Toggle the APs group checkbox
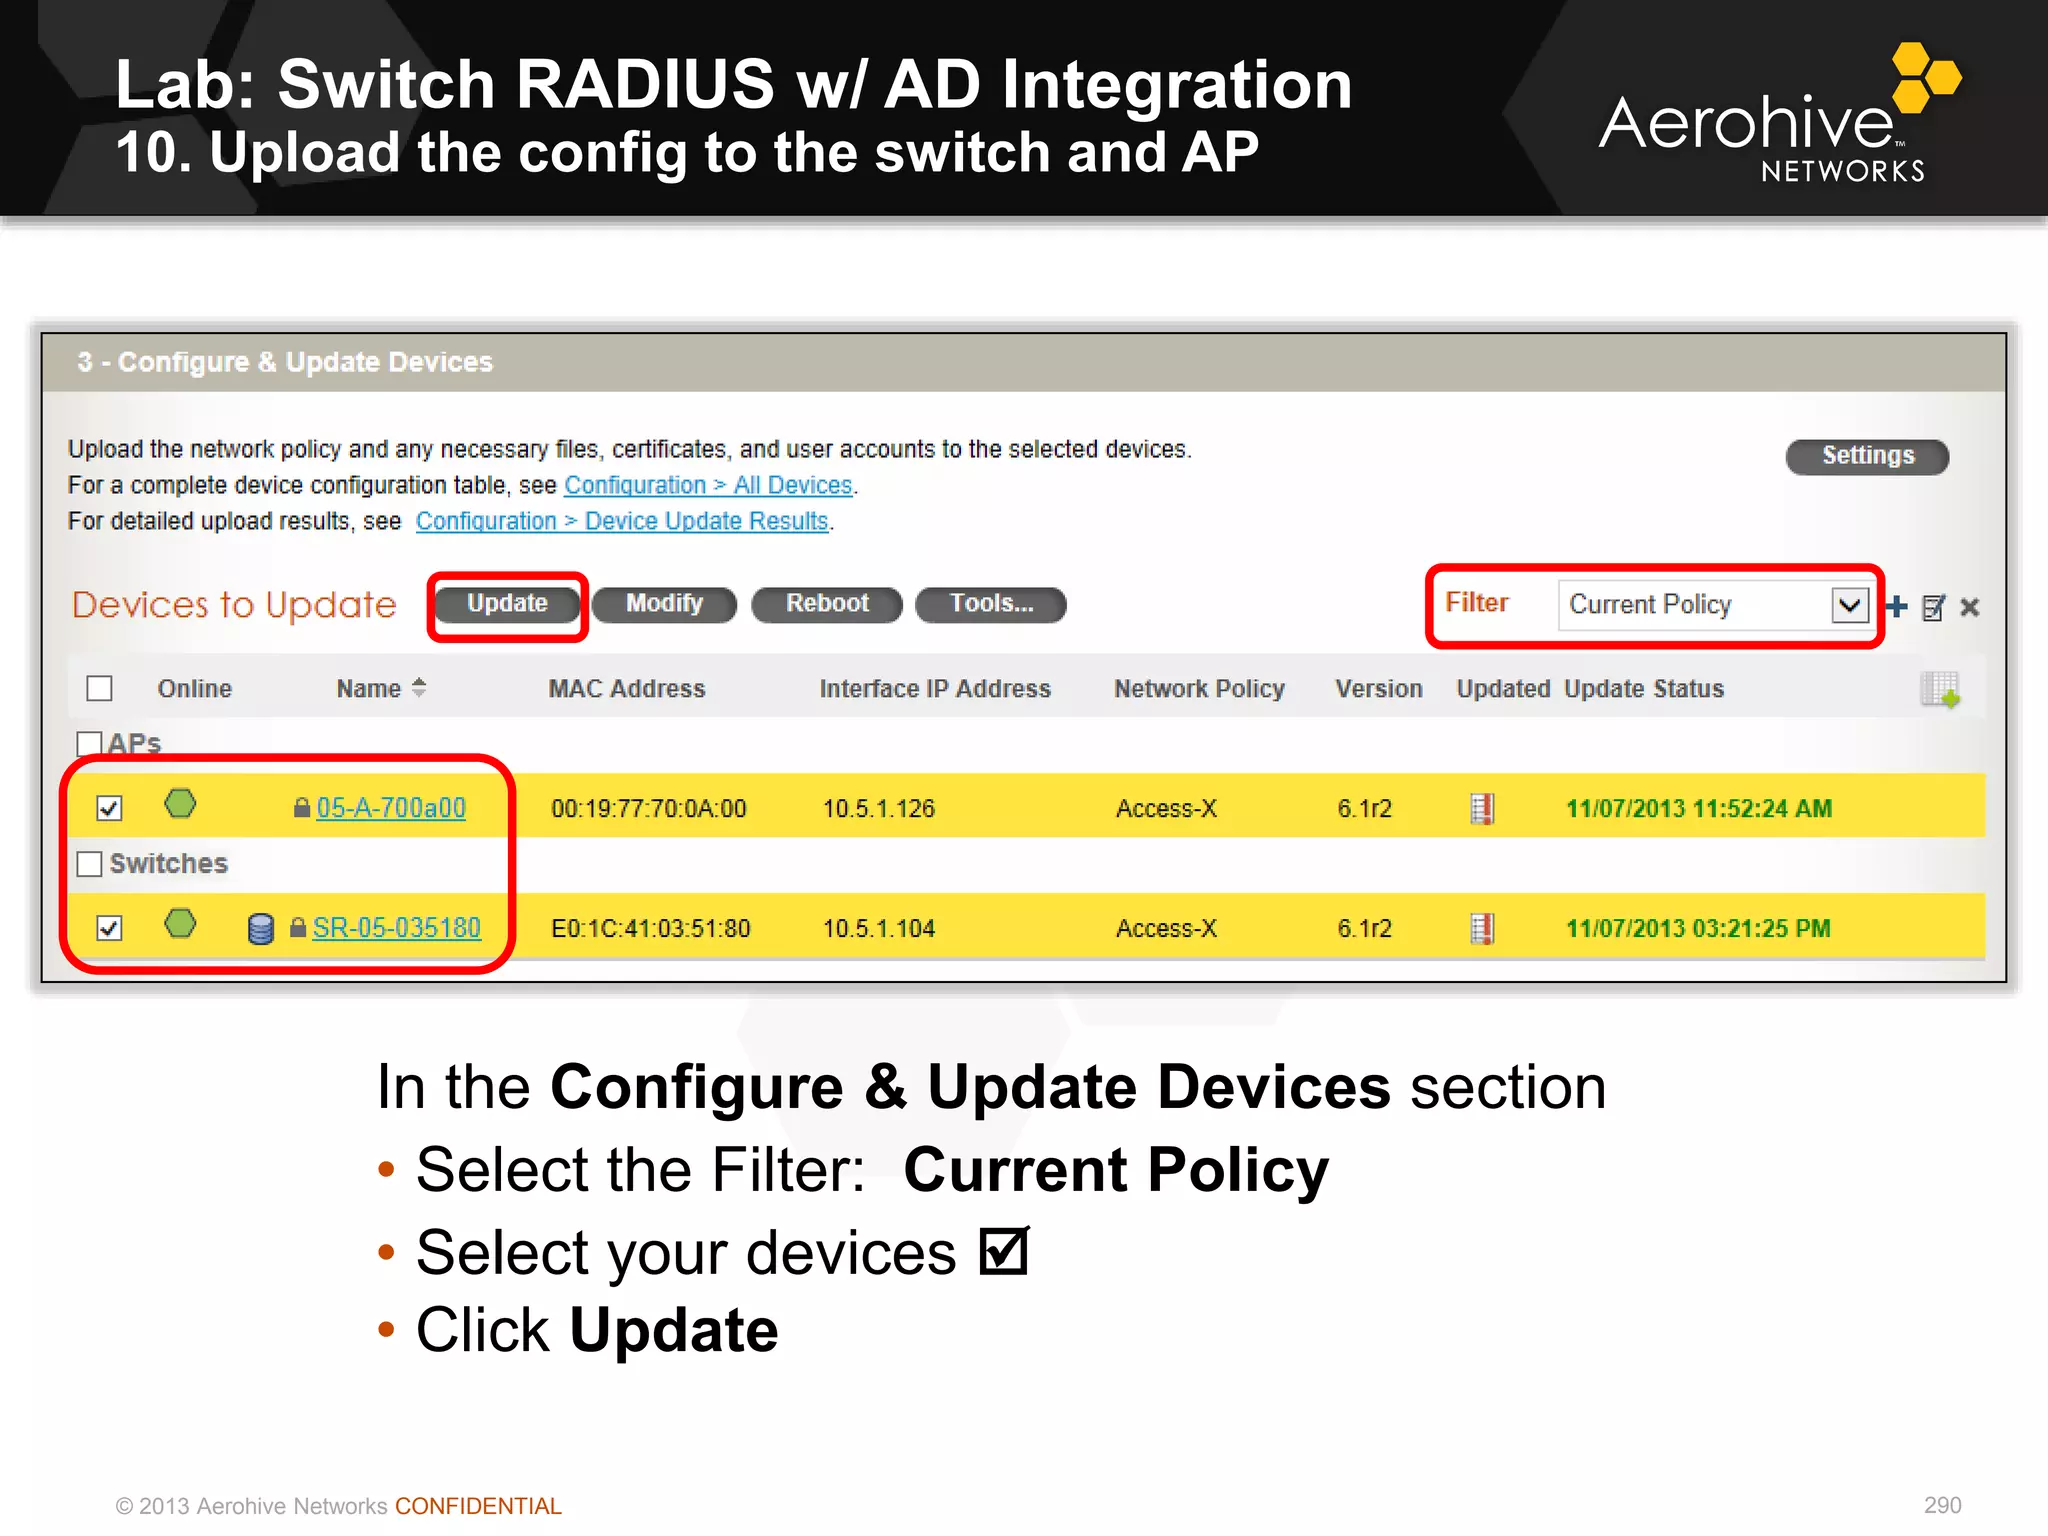 pos(89,743)
